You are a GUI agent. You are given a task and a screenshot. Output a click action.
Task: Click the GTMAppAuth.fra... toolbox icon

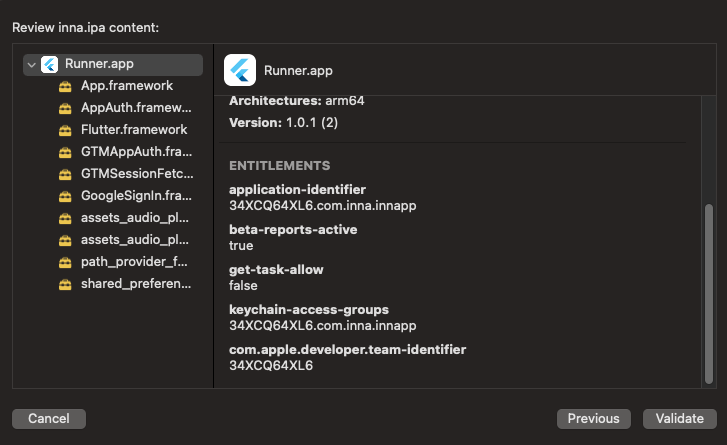(x=65, y=153)
